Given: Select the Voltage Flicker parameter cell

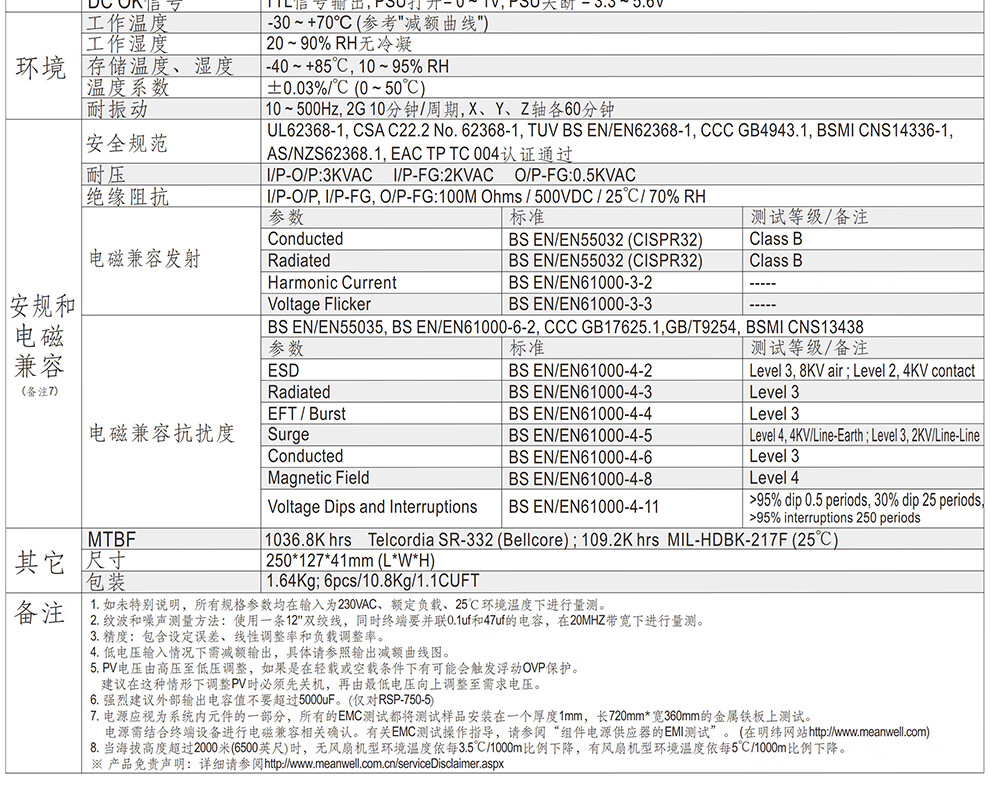Looking at the screenshot, I should (x=319, y=304).
